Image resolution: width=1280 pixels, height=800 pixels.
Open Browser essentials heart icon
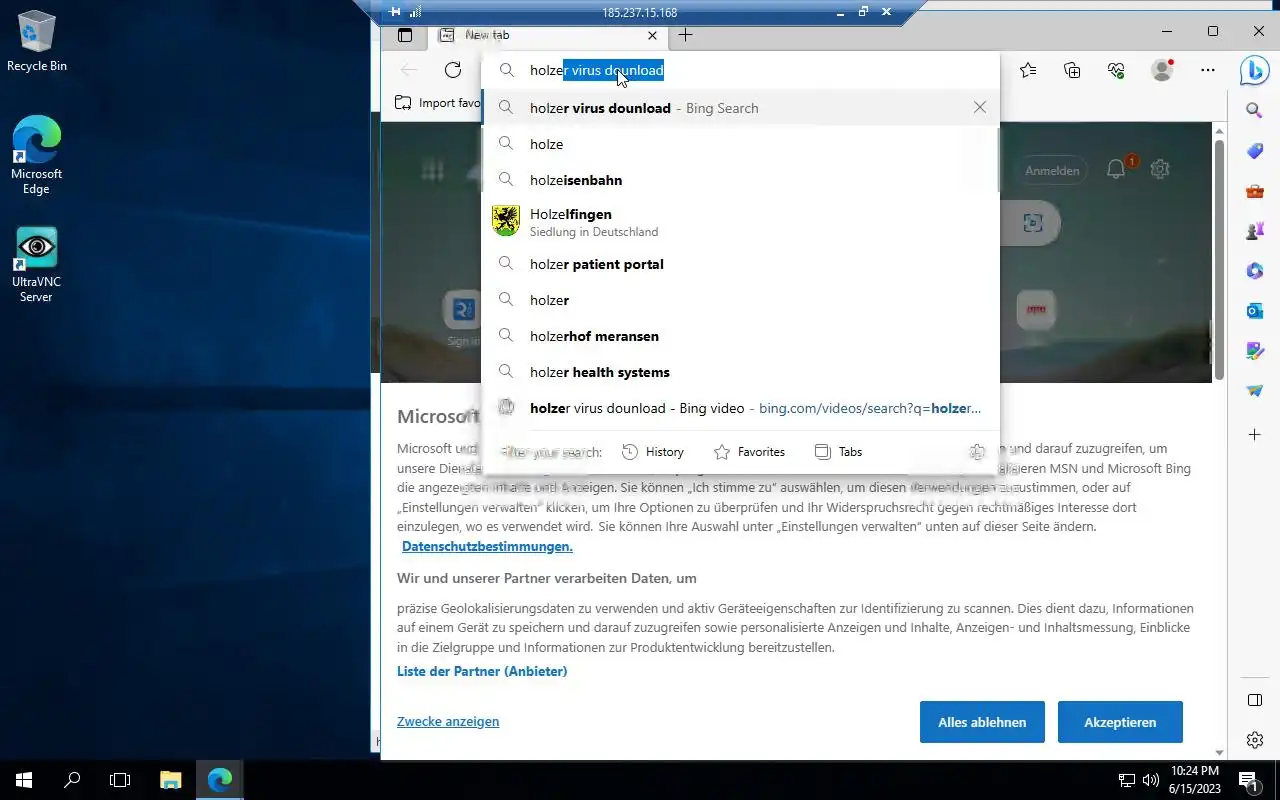coord(1116,70)
